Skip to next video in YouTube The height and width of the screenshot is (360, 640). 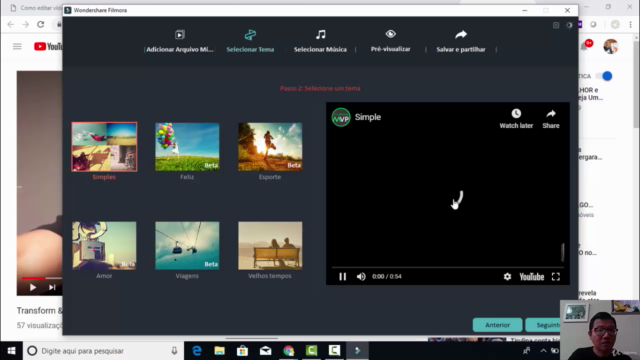(x=52, y=287)
